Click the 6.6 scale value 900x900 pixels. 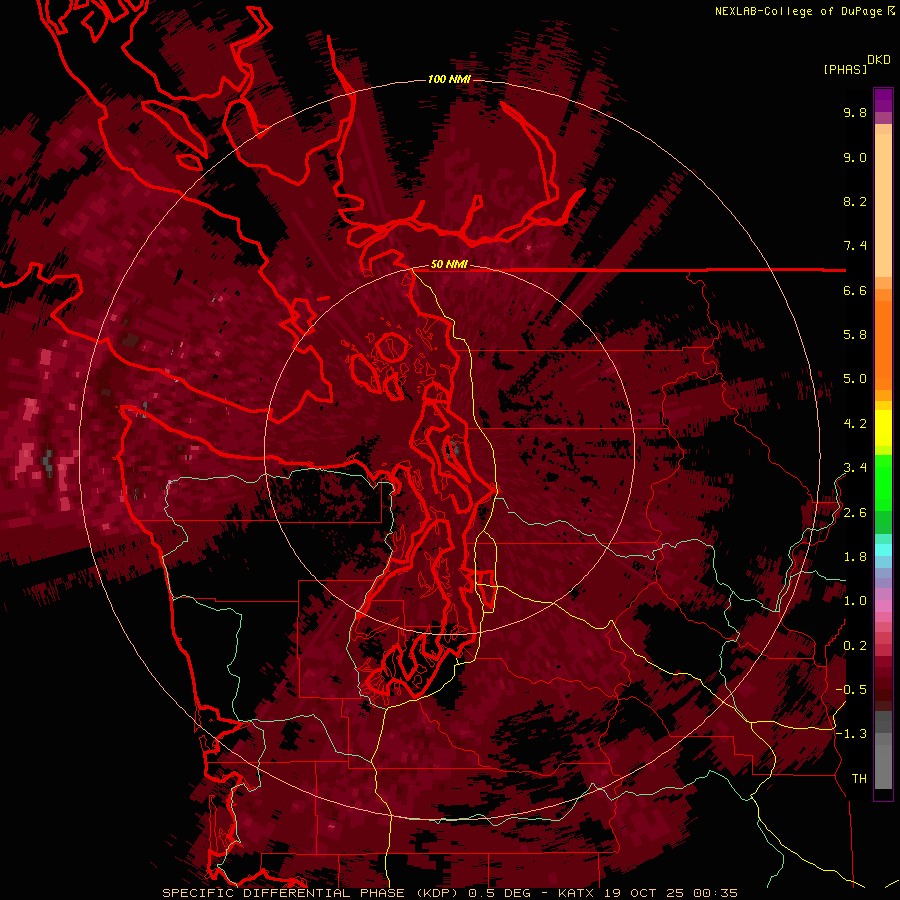click(x=855, y=290)
